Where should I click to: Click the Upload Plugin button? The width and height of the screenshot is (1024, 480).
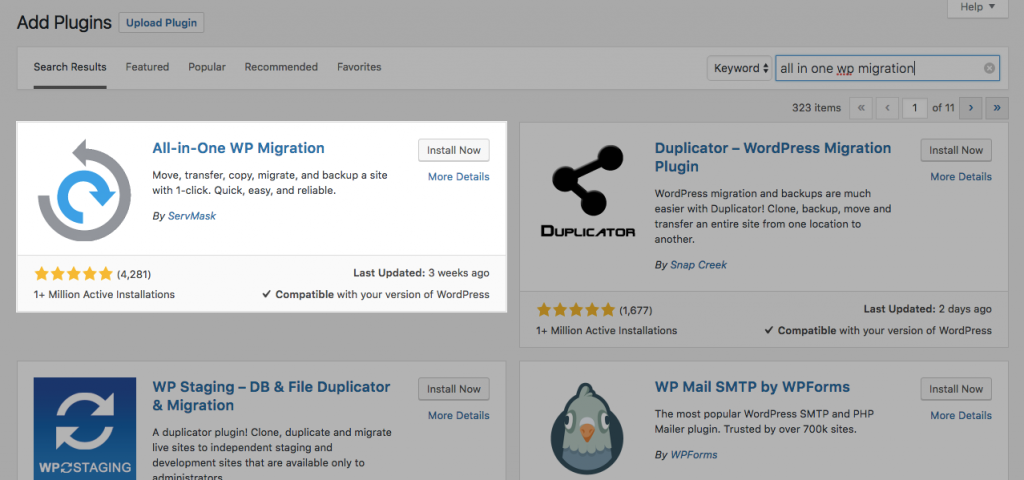pos(161,23)
